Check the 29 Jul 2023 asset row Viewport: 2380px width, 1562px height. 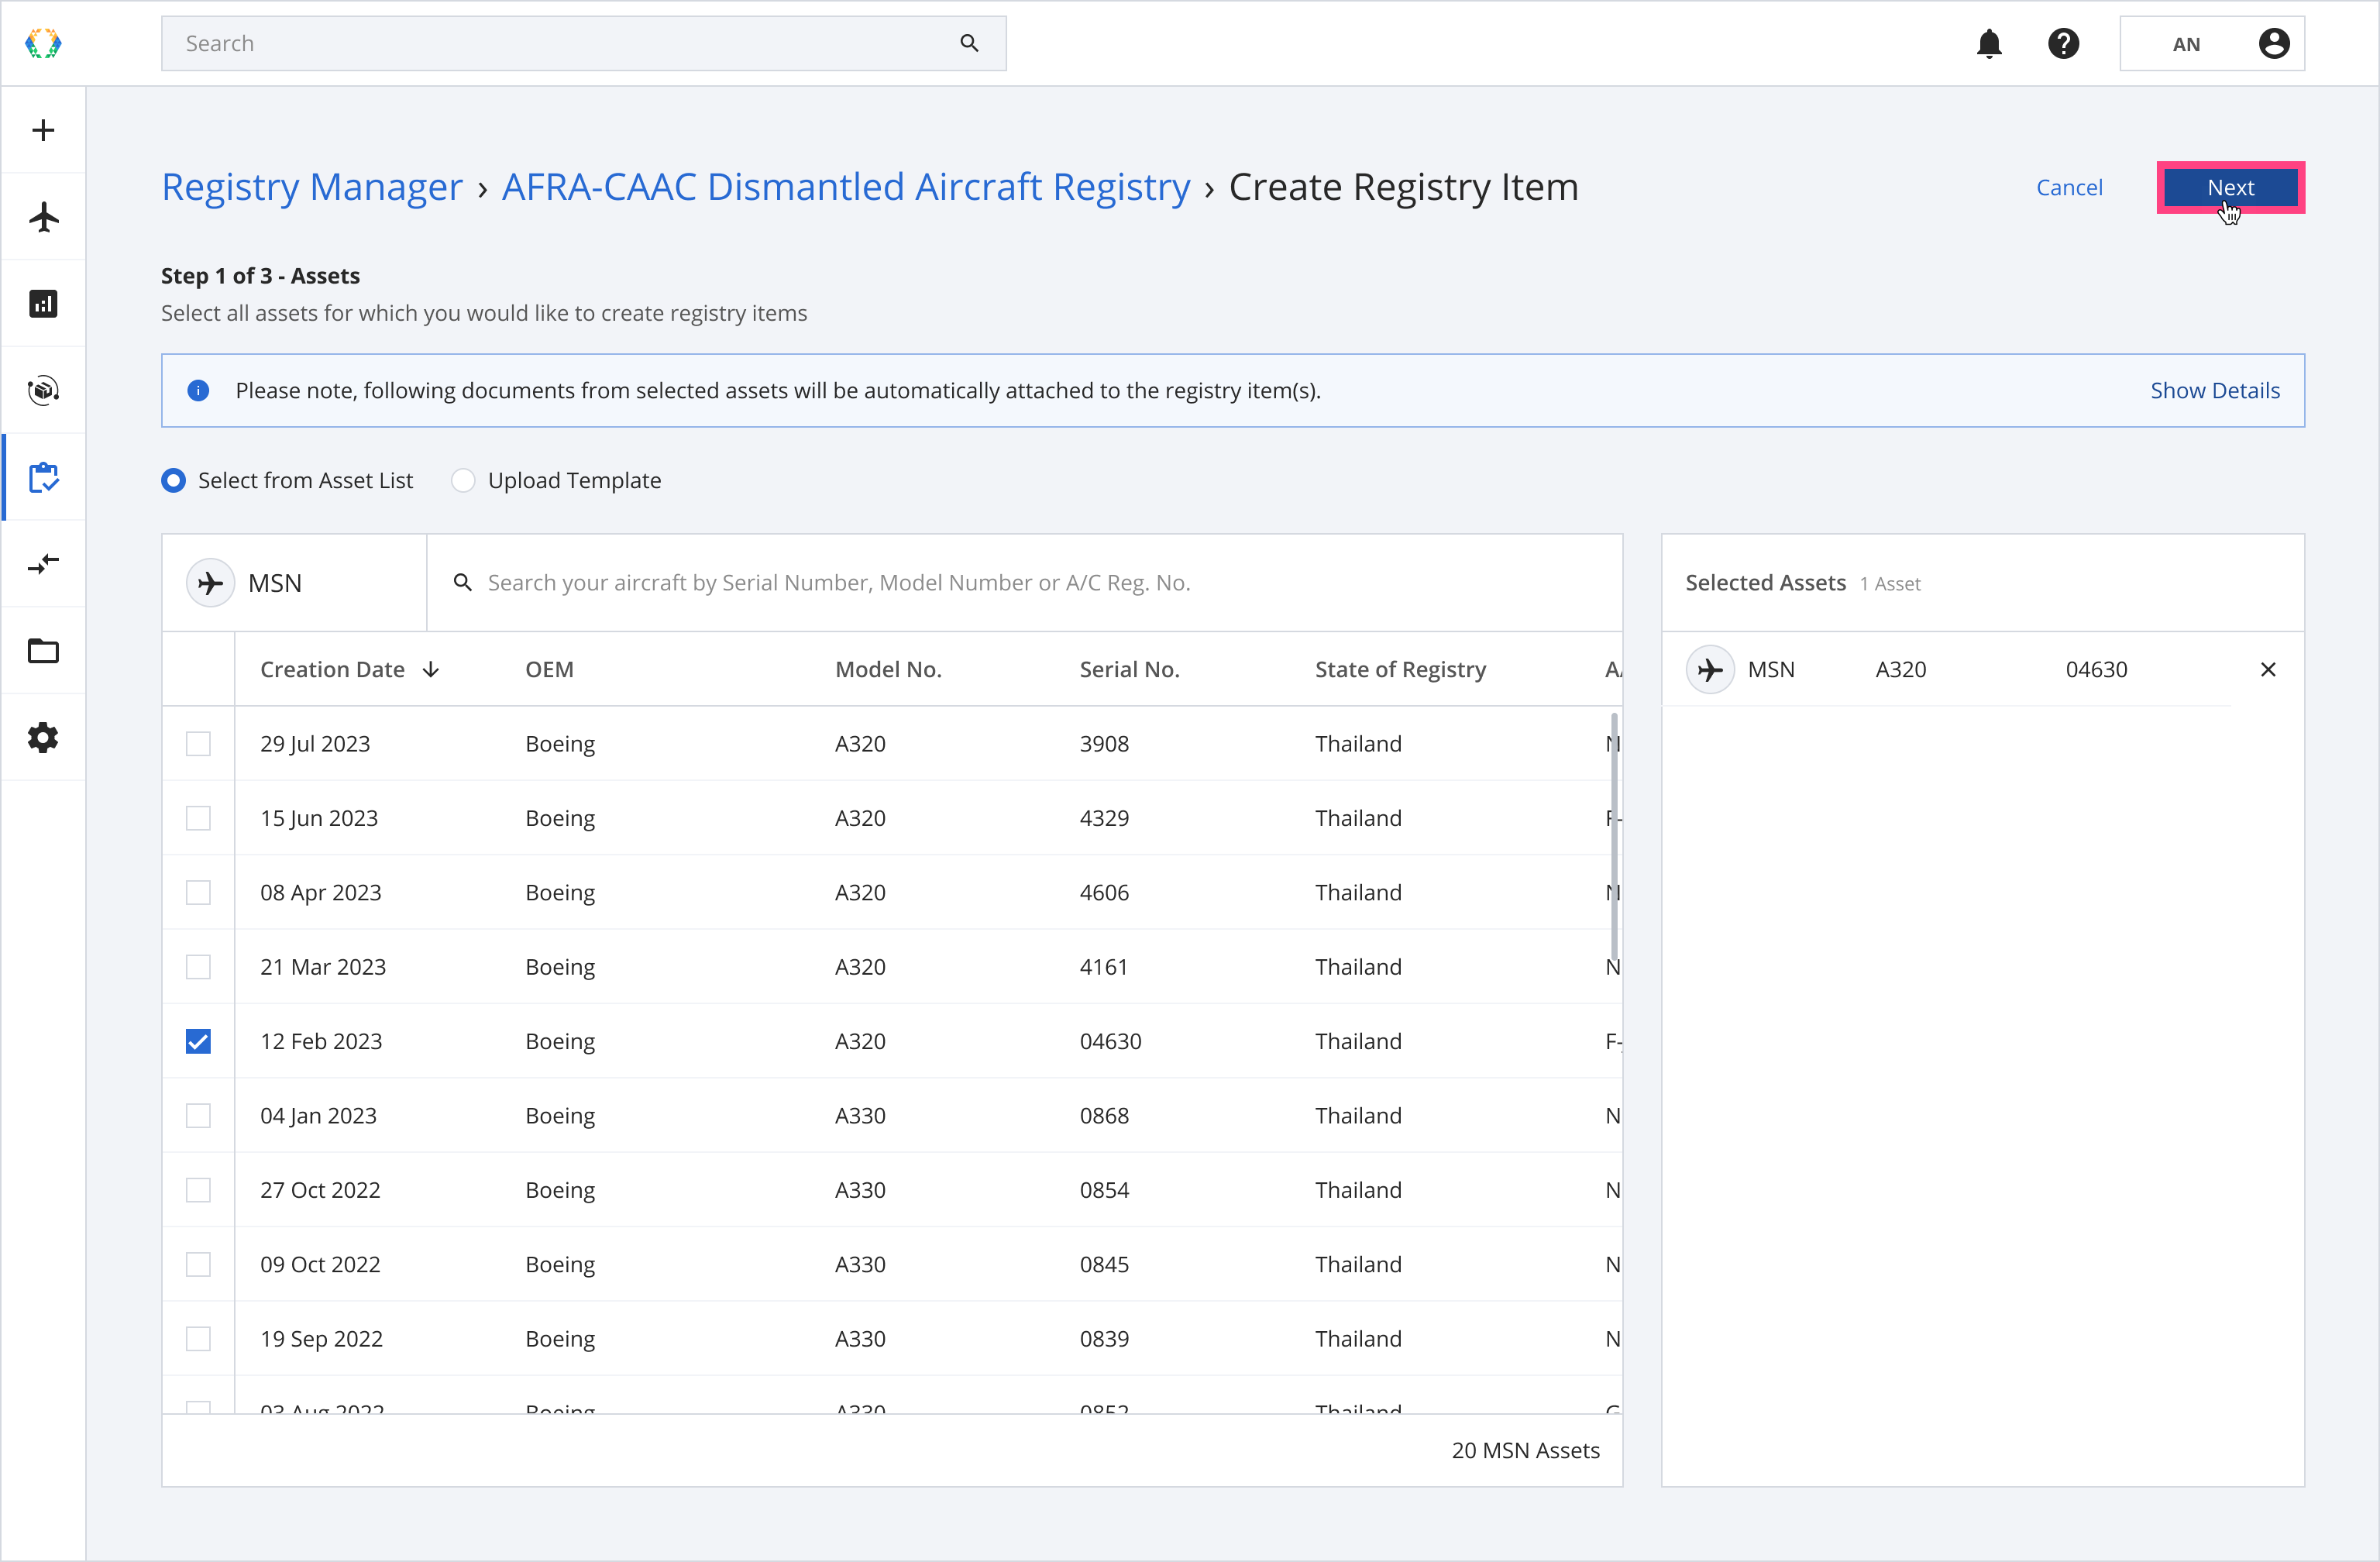pyautogui.click(x=198, y=744)
